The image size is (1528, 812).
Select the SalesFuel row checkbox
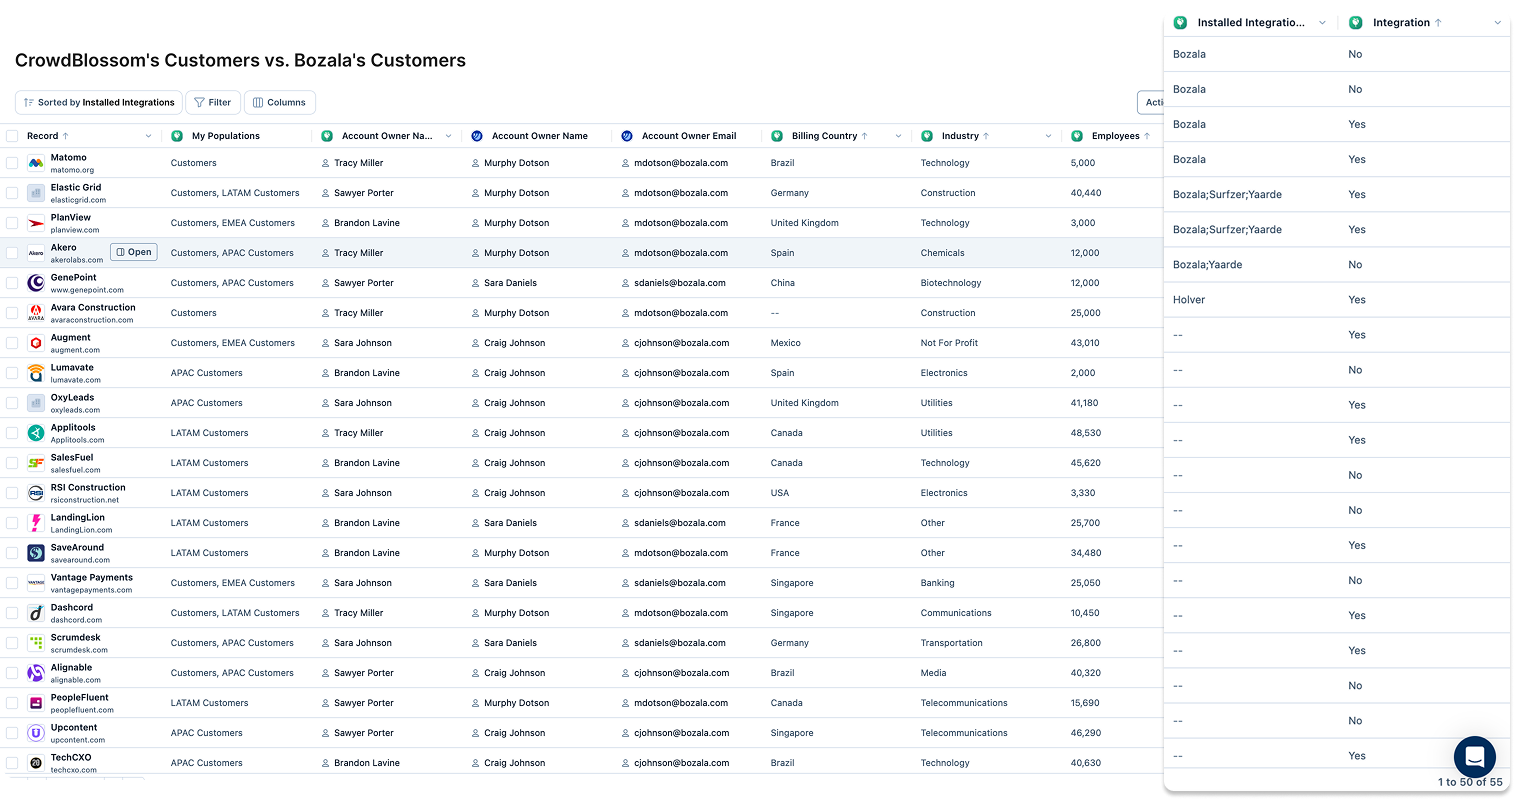point(12,463)
